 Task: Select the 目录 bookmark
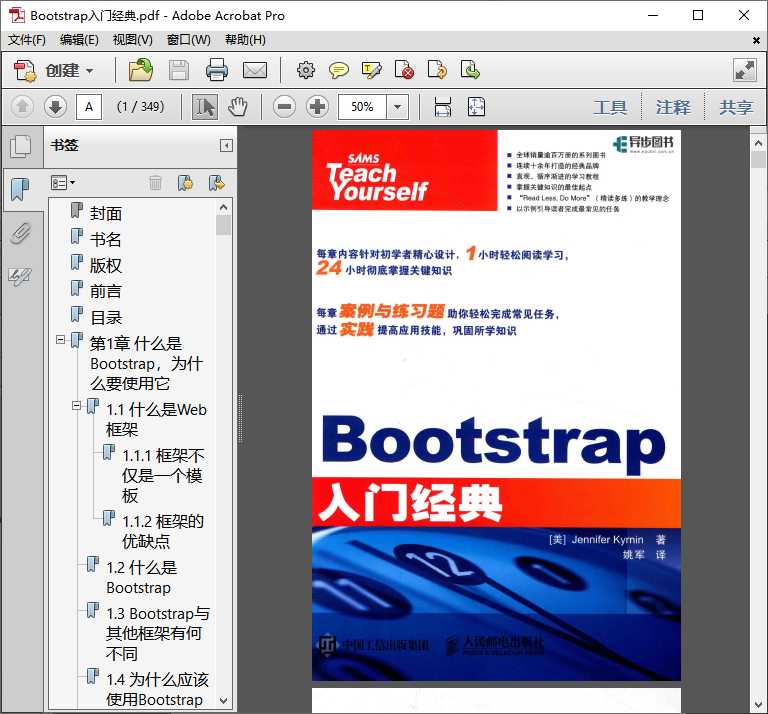click(106, 318)
